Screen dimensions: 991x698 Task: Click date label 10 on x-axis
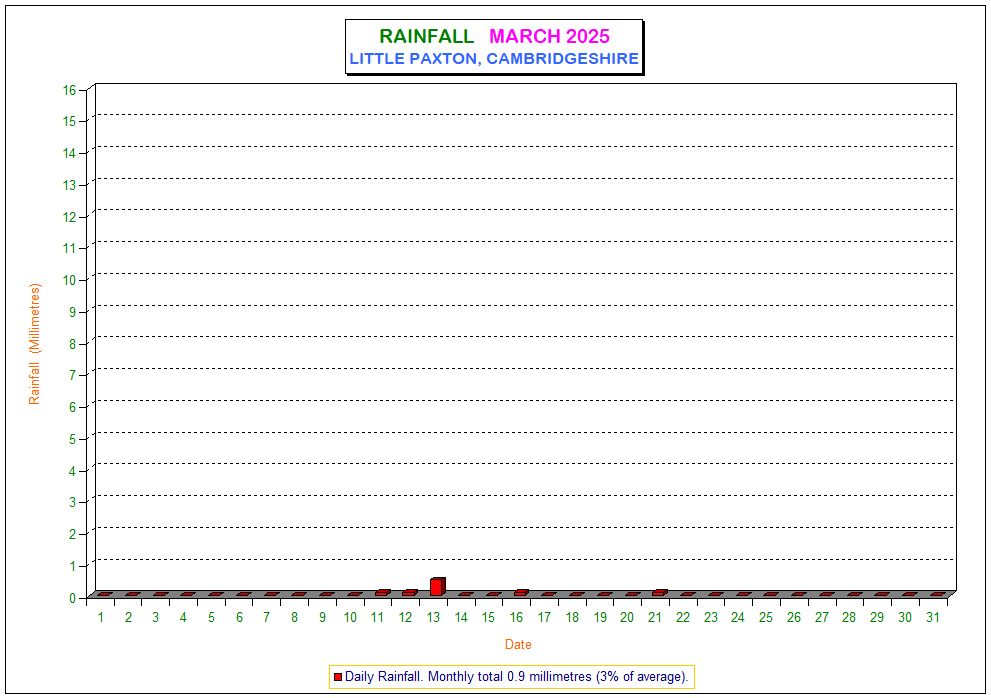pos(350,618)
